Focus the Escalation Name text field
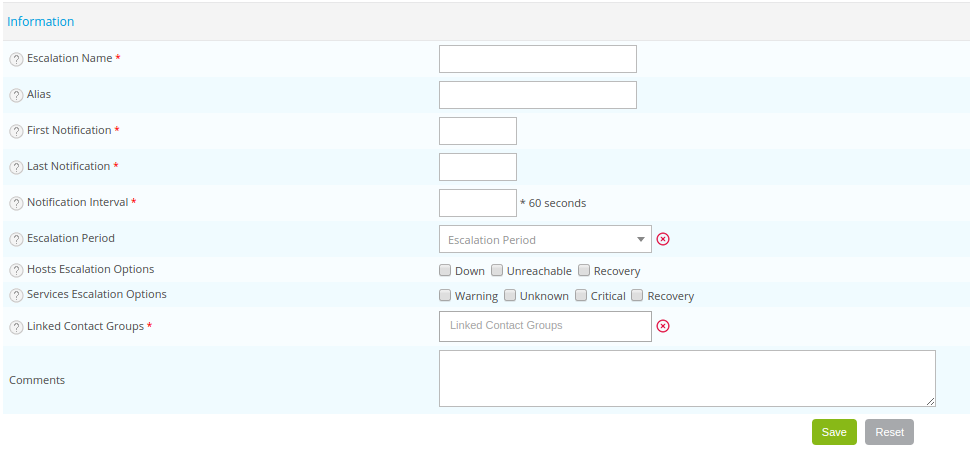The image size is (970, 451). (537, 59)
